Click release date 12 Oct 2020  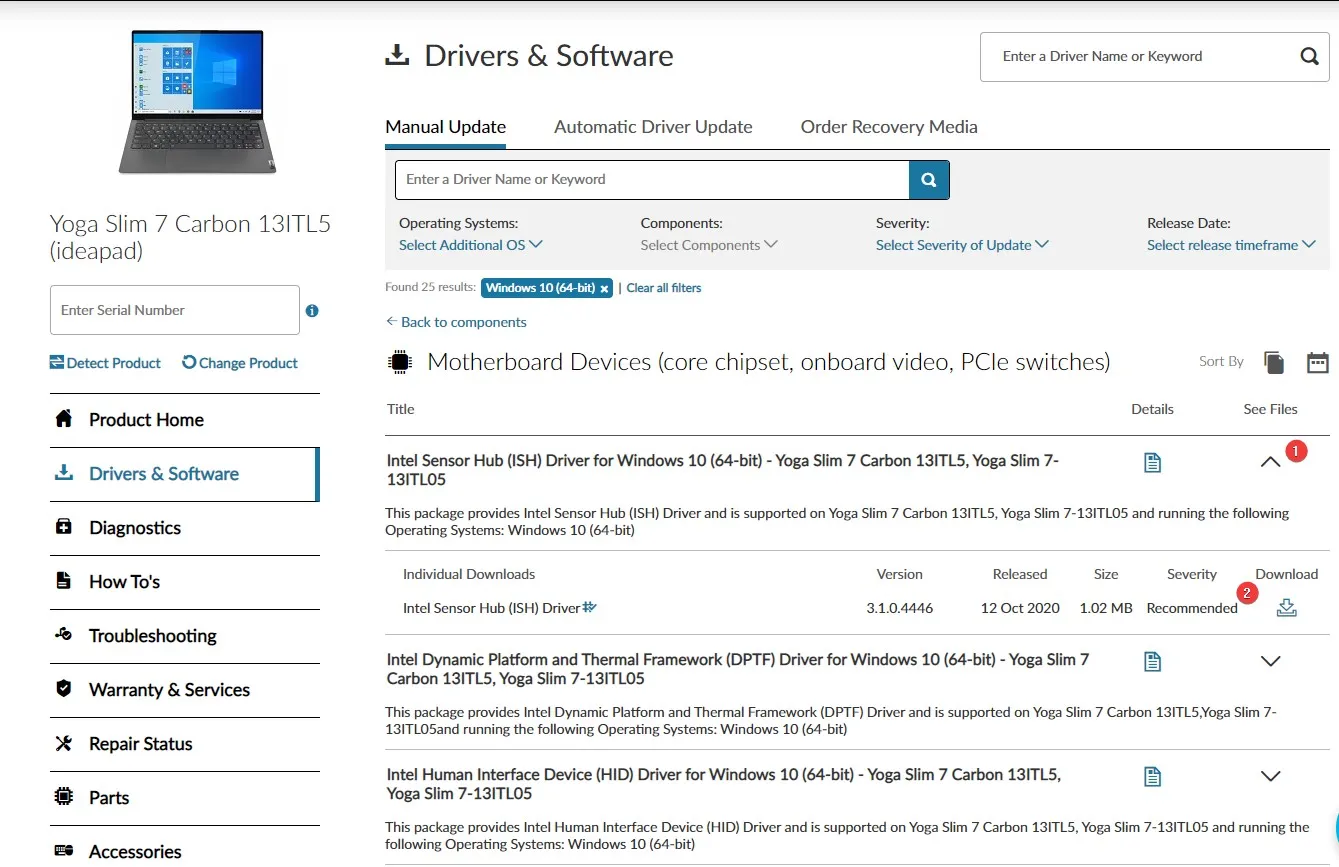[x=1020, y=608]
